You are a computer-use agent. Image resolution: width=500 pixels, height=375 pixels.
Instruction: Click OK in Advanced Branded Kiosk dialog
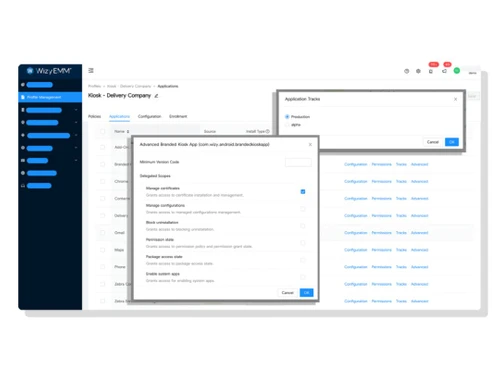click(x=306, y=293)
